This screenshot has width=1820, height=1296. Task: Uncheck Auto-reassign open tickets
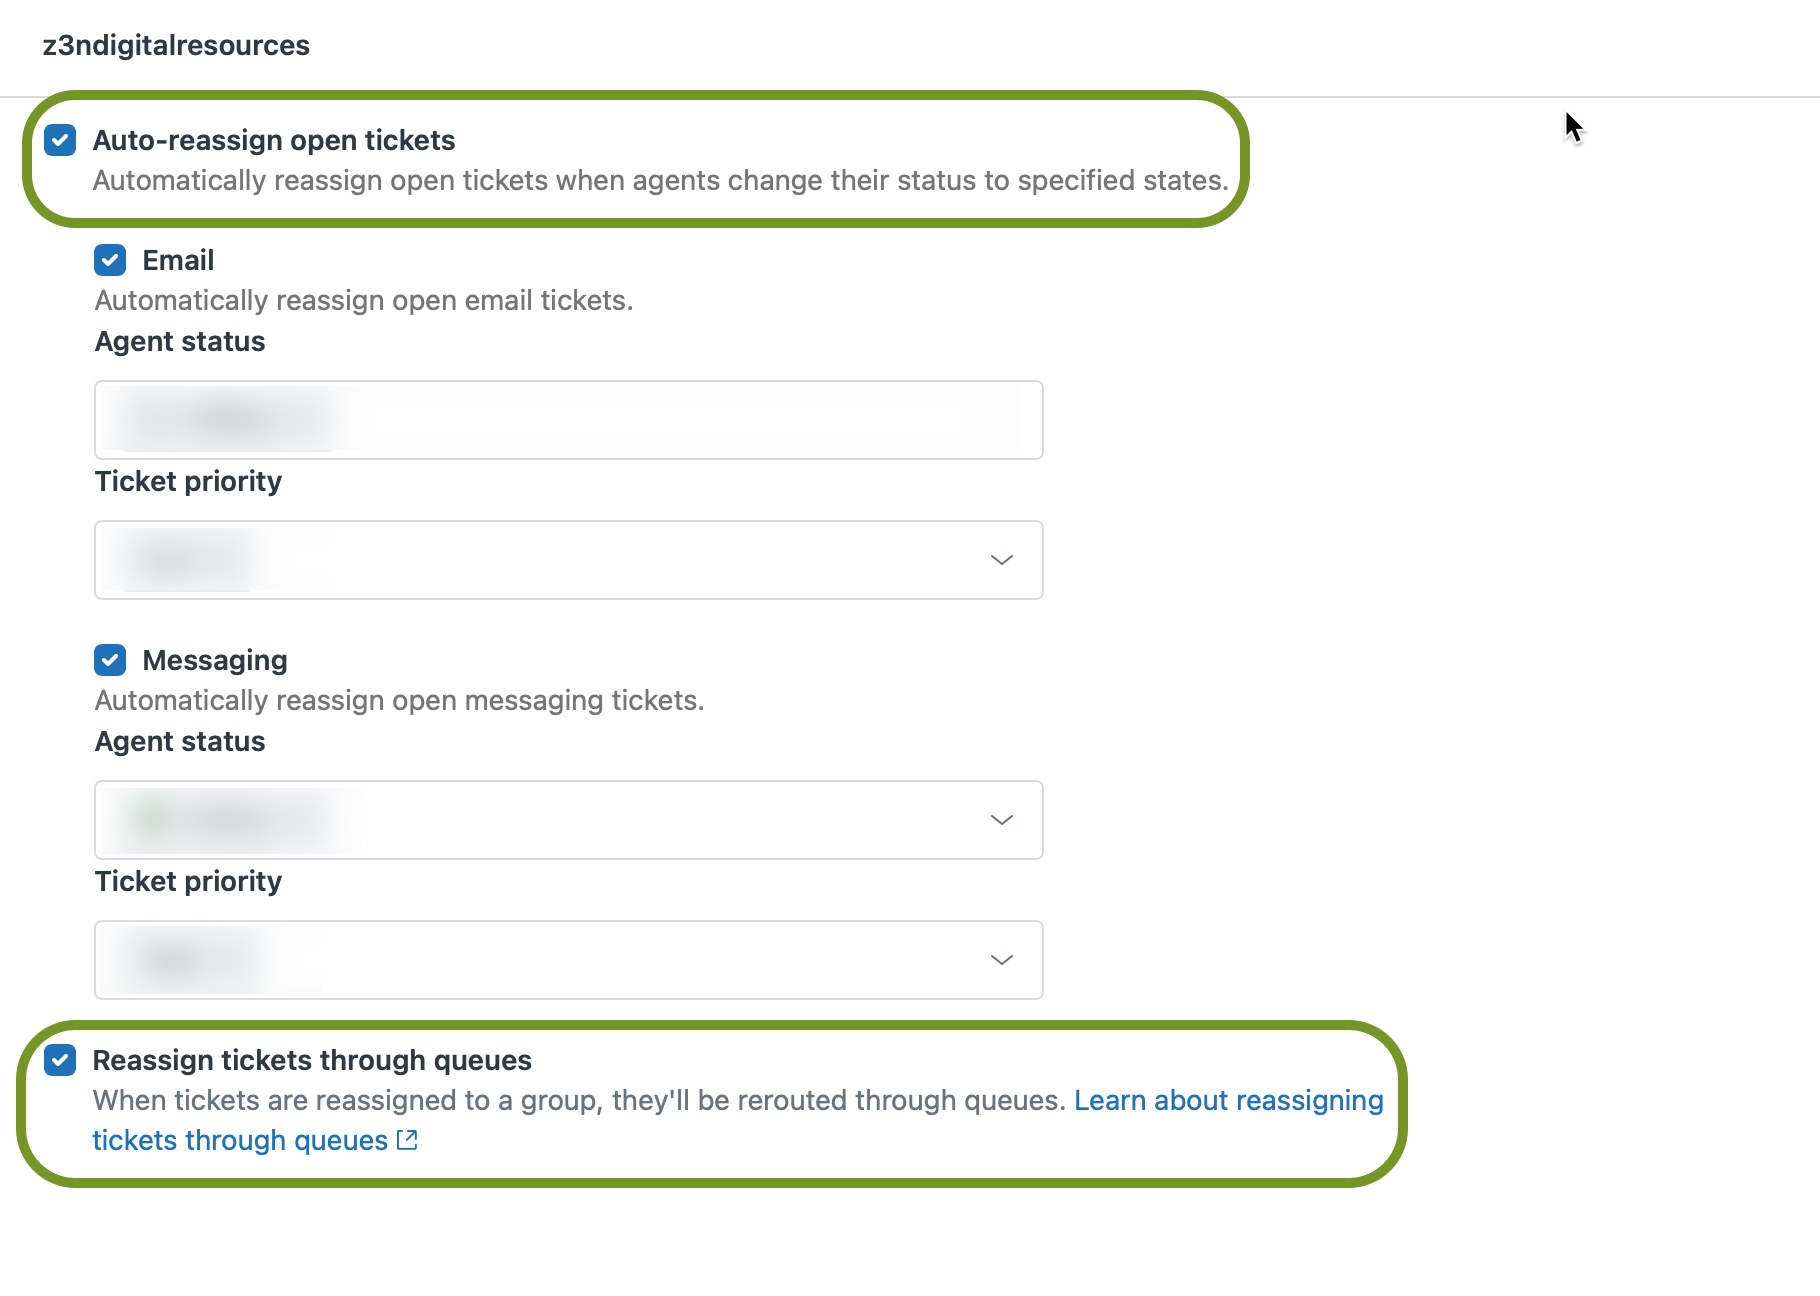(x=60, y=141)
